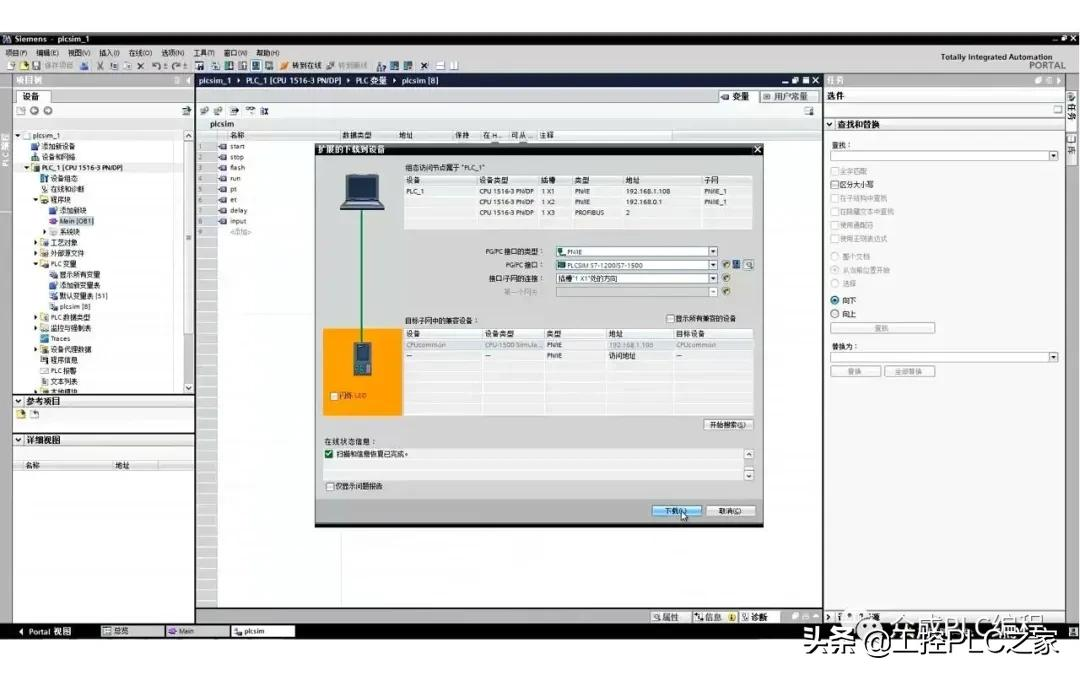This screenshot has width=1080, height=675.
Task: Click the 转到在线 (Go online) toolbar icon
Action: (301, 65)
